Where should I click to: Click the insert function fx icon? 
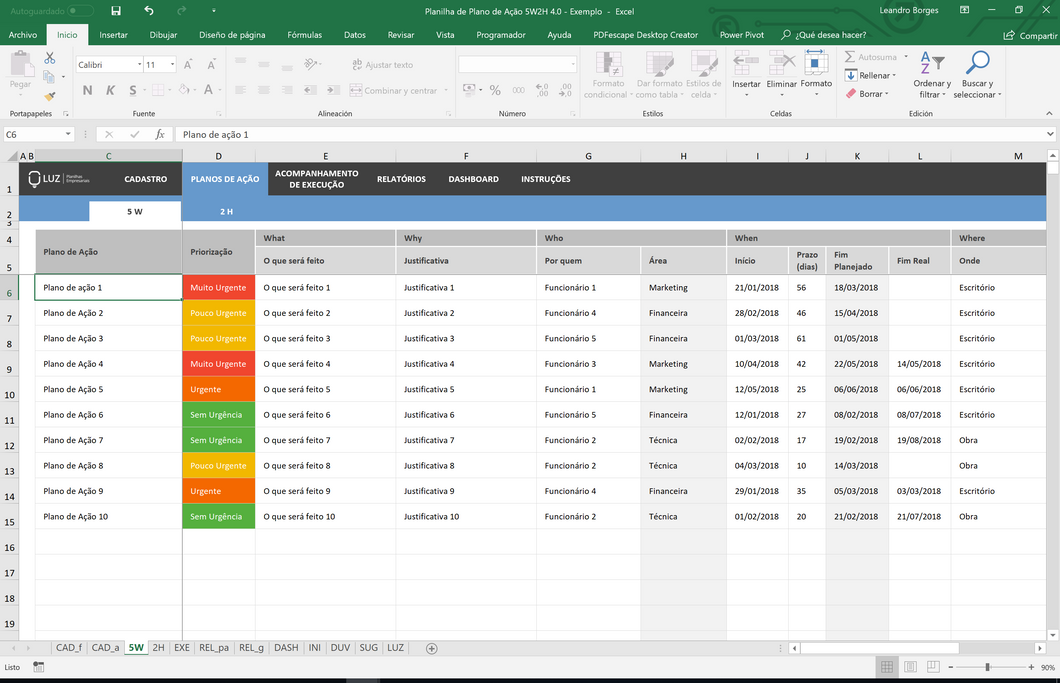pos(160,135)
